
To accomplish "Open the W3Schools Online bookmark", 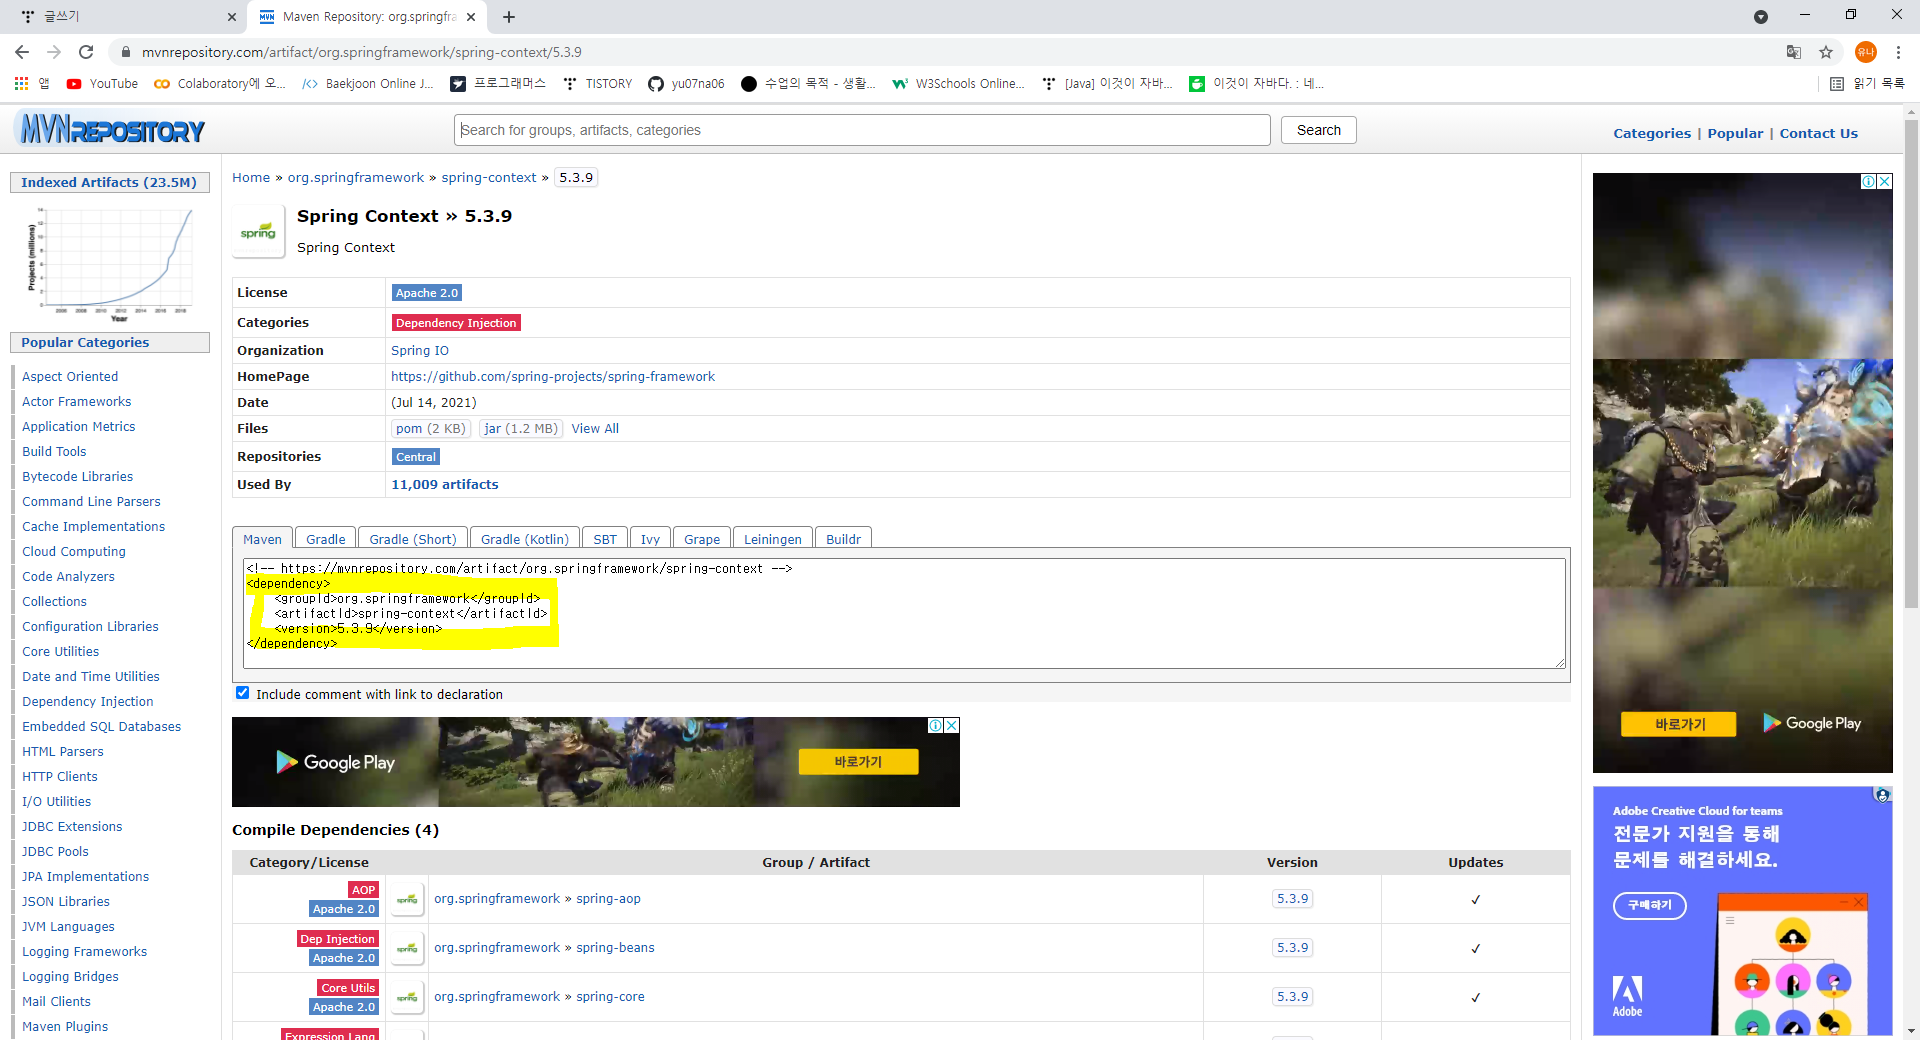I will (x=959, y=84).
